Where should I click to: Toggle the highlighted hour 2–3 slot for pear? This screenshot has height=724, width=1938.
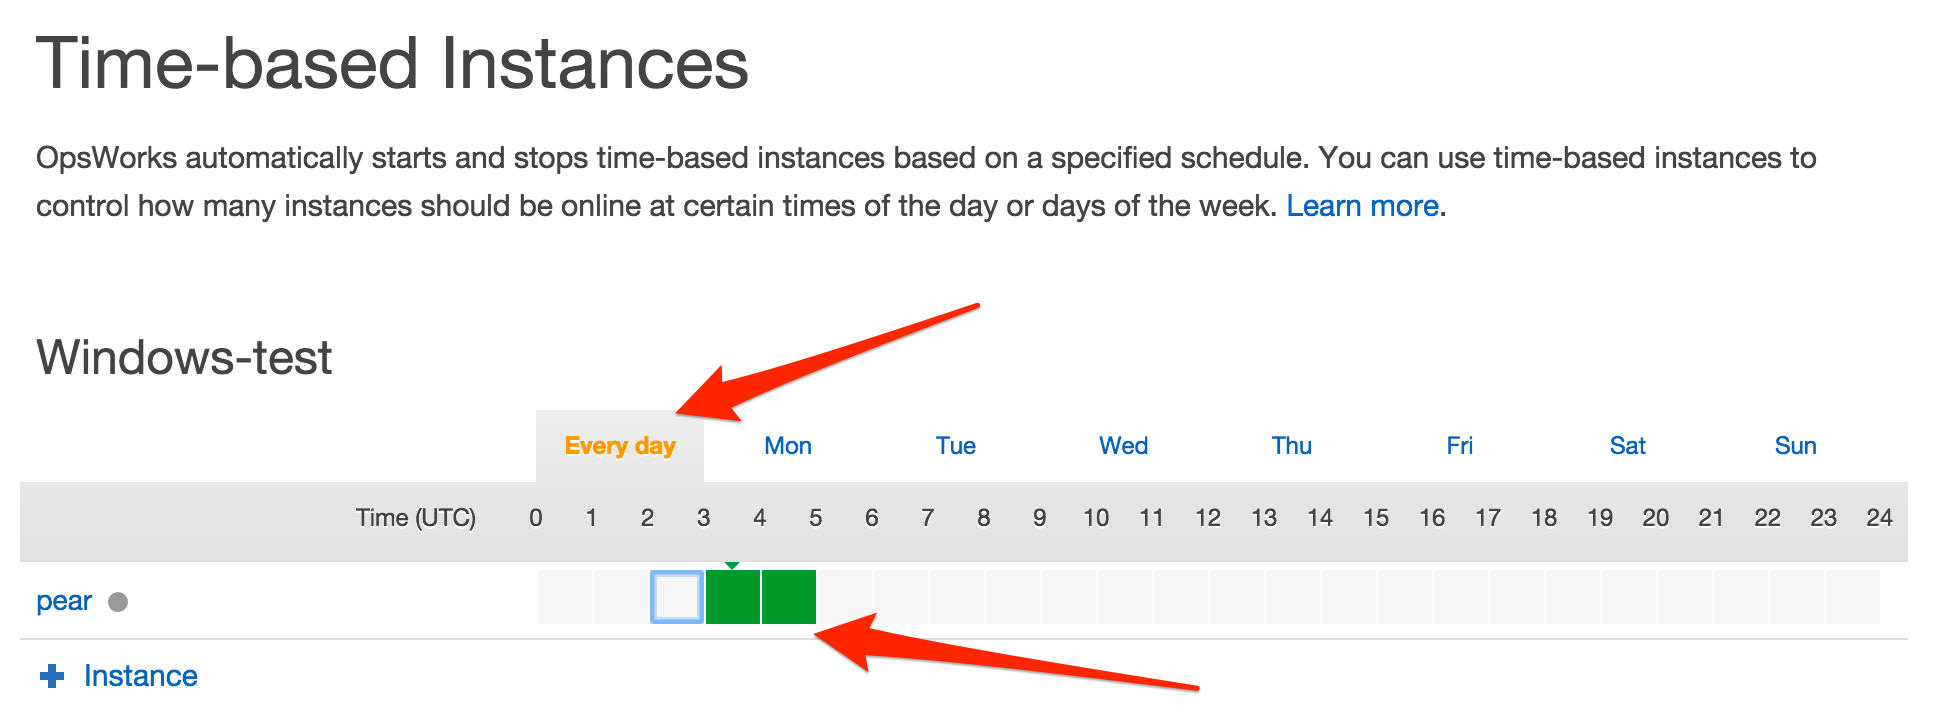coord(677,597)
